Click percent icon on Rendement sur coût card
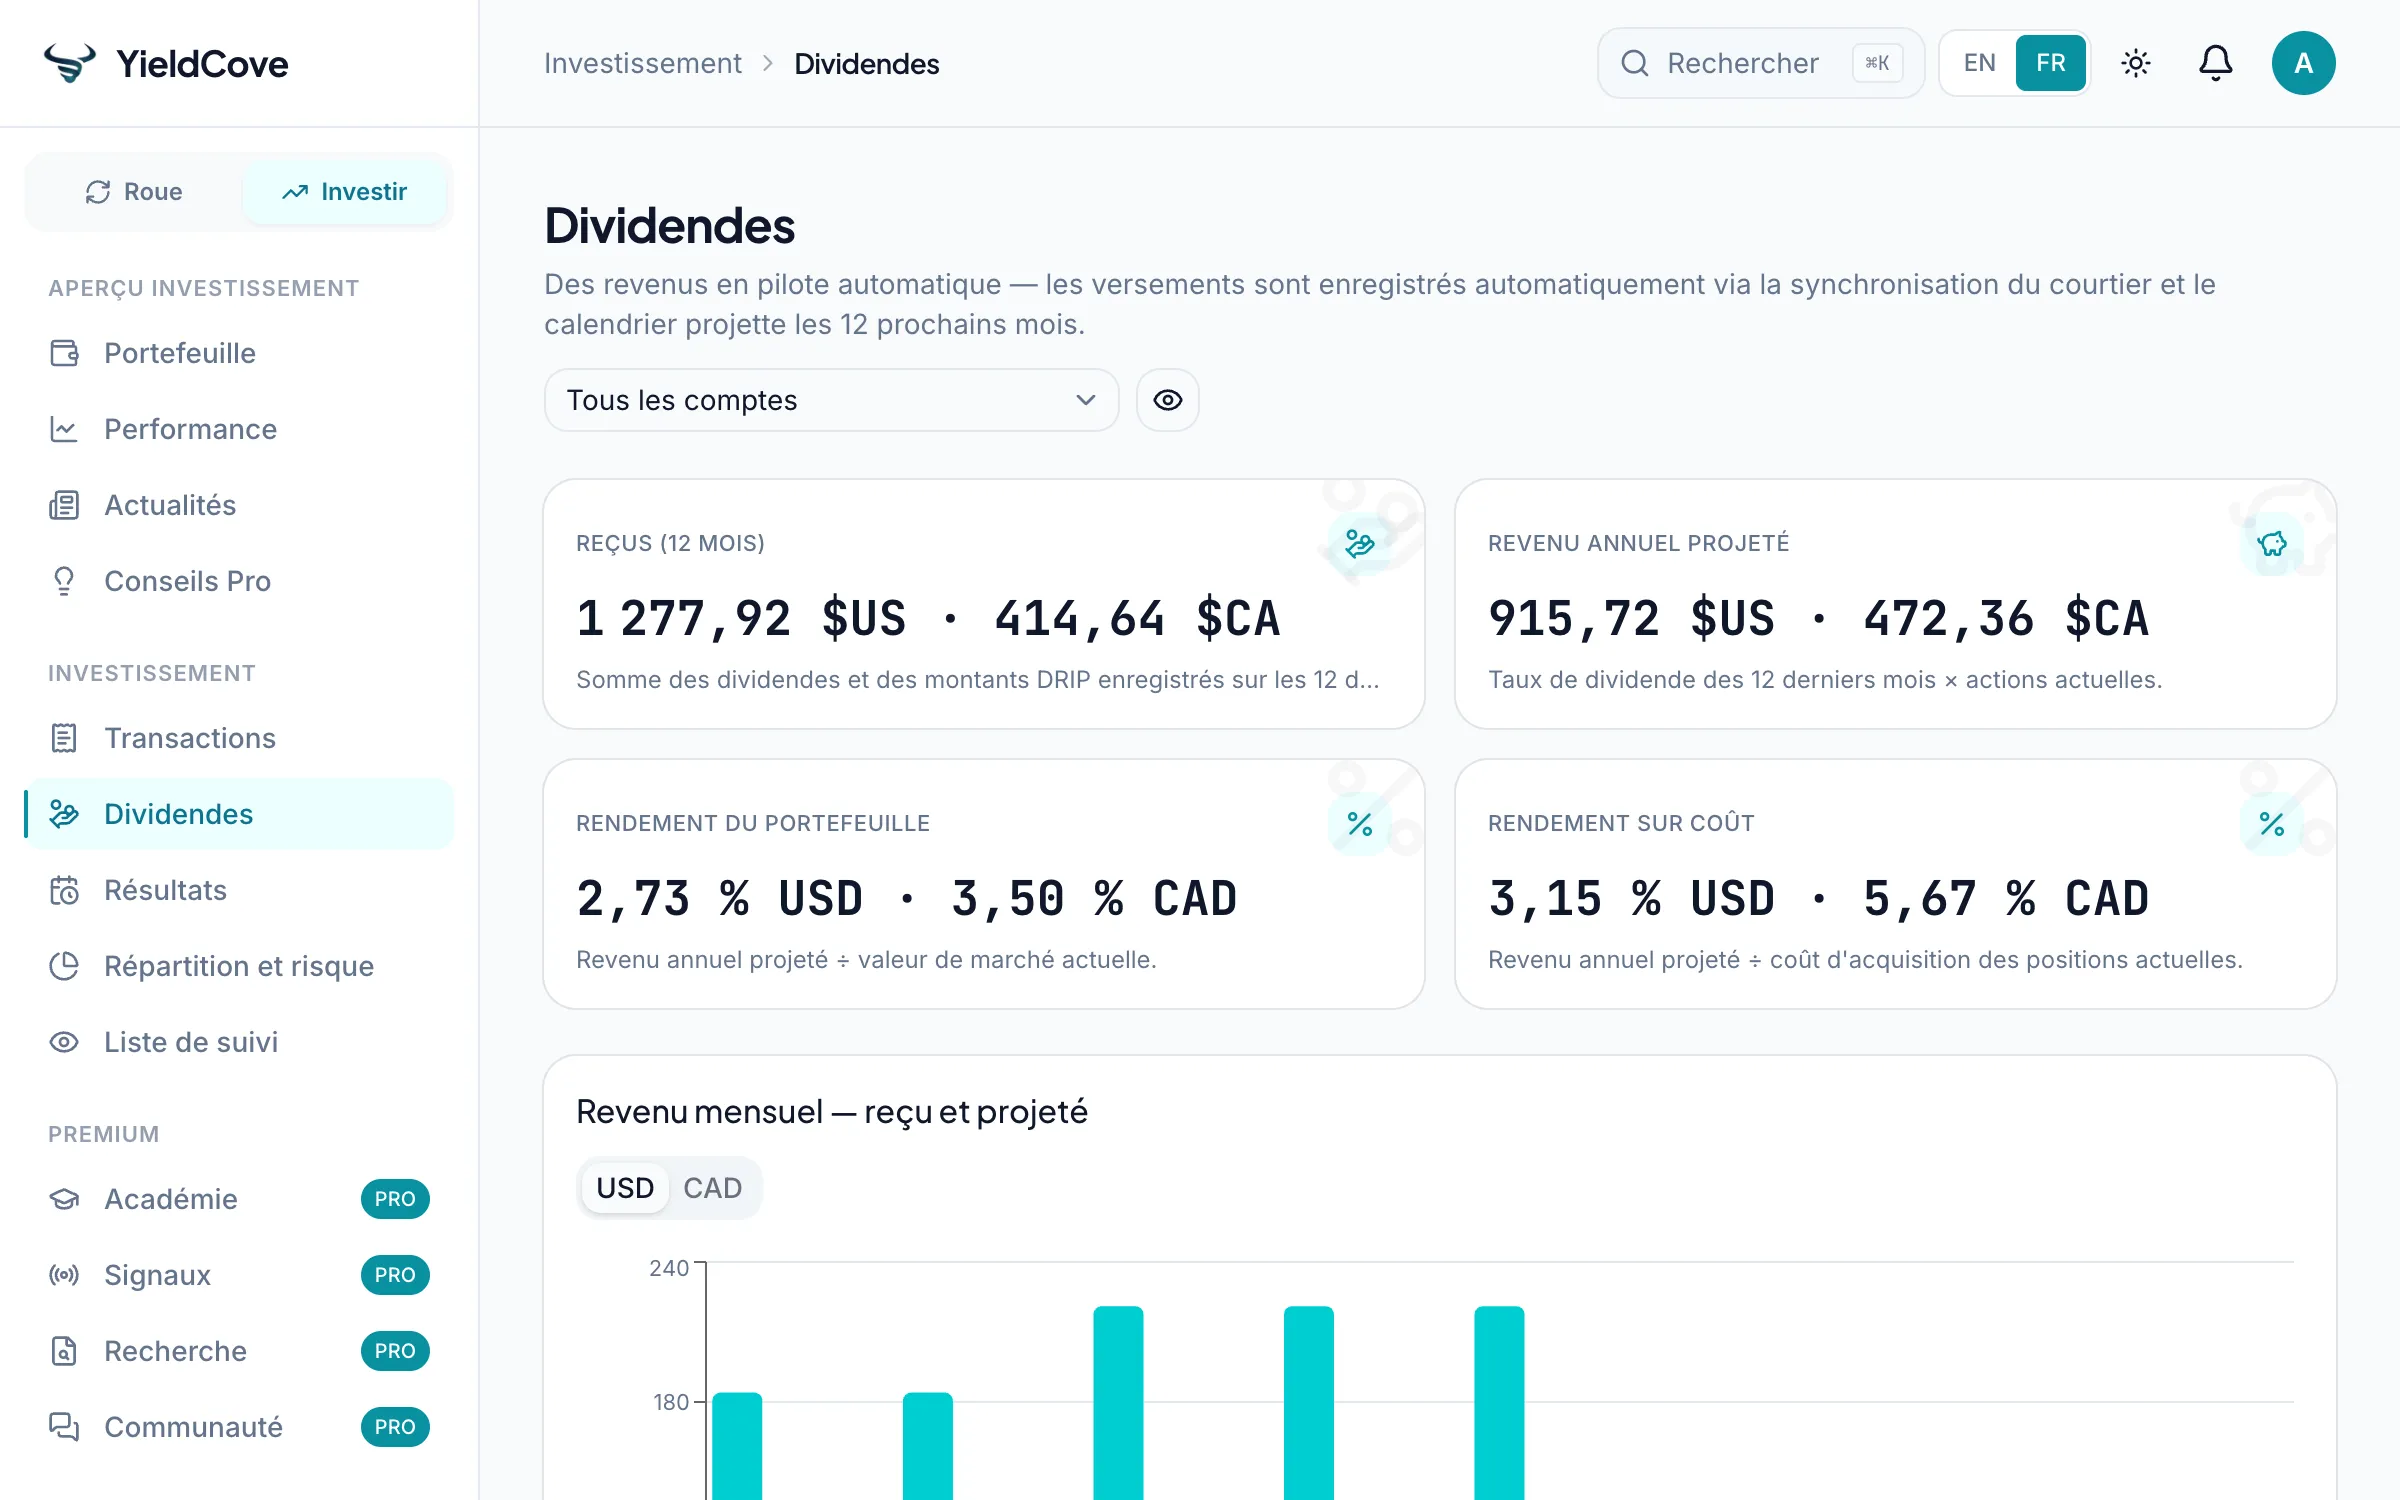The height and width of the screenshot is (1500, 2400). pyautogui.click(x=2272, y=824)
